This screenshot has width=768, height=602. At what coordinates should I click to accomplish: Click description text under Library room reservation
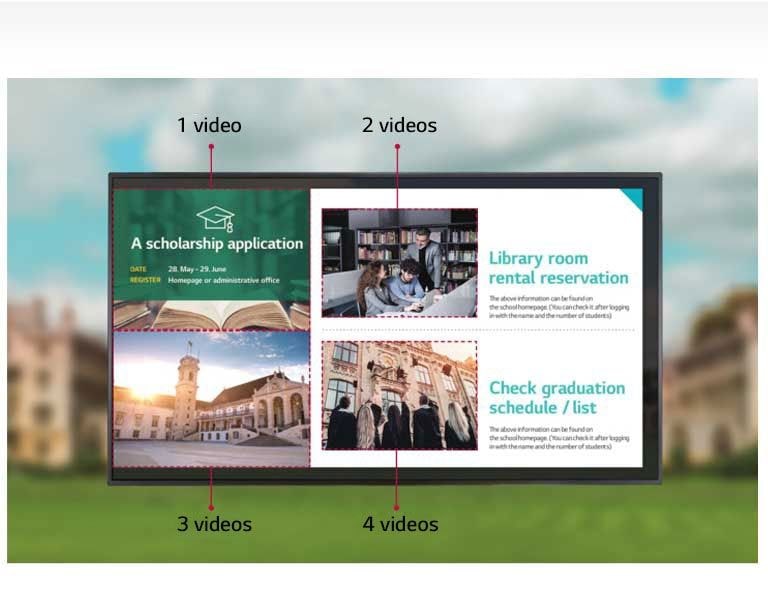click(559, 307)
